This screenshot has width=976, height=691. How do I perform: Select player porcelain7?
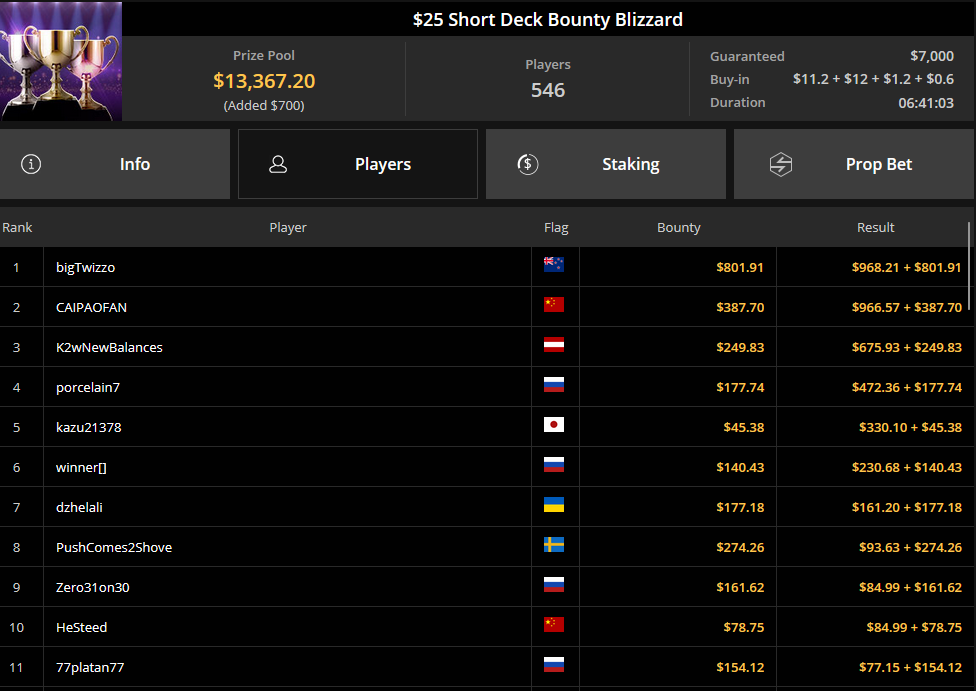click(x=88, y=387)
